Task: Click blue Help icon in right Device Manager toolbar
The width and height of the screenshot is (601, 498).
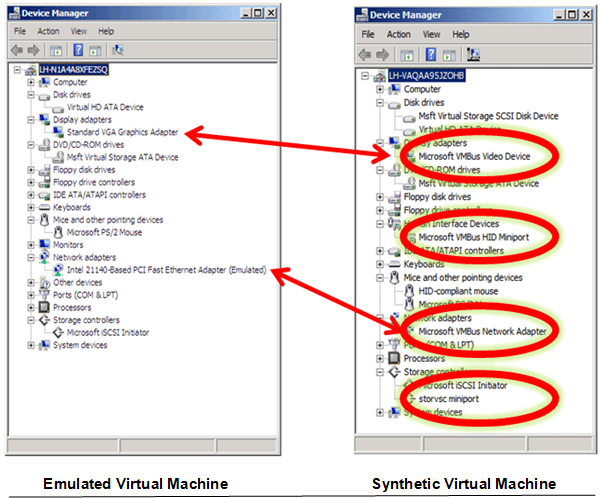Action: [x=431, y=54]
